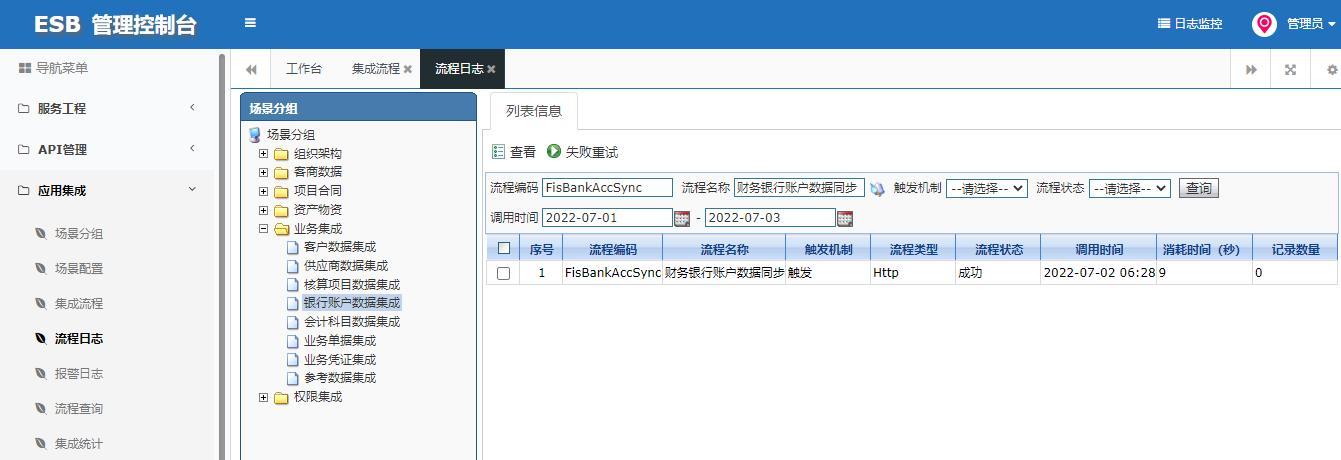The width and height of the screenshot is (1341, 460).
Task: Open 集成流程 in sidebar
Action: point(78,303)
